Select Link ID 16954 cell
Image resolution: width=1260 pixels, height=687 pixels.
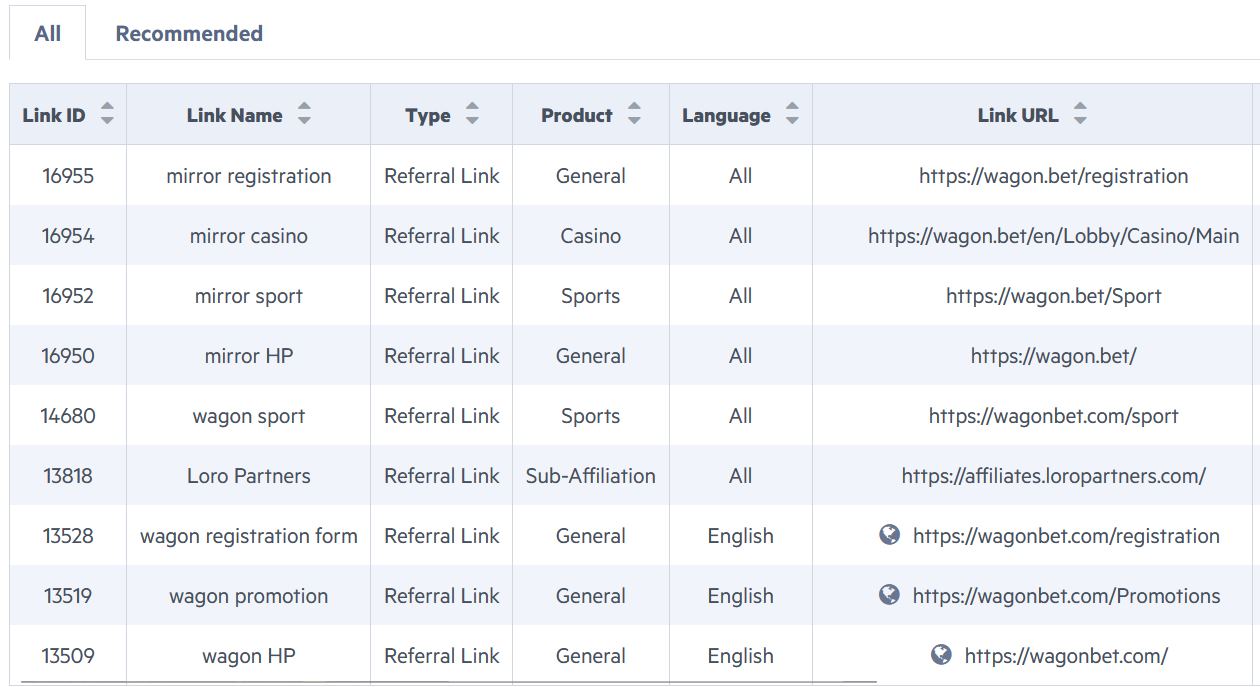point(68,236)
